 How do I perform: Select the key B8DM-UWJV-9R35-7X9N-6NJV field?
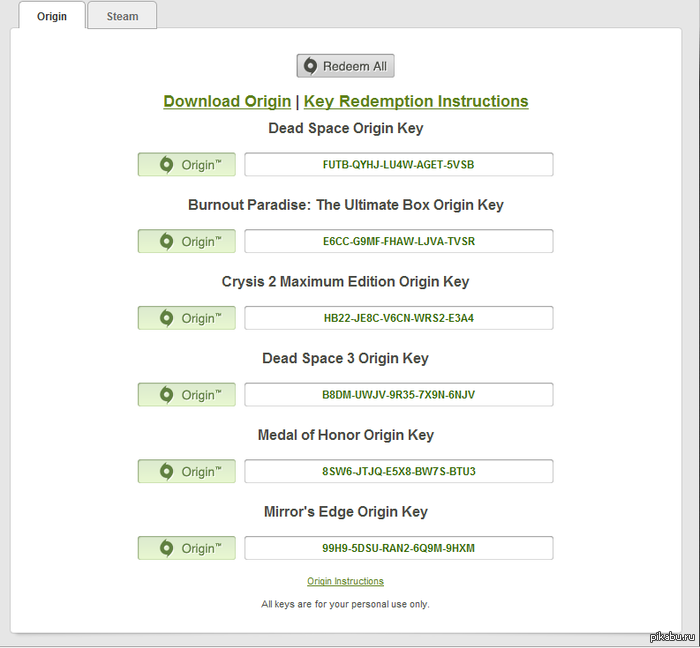(399, 395)
